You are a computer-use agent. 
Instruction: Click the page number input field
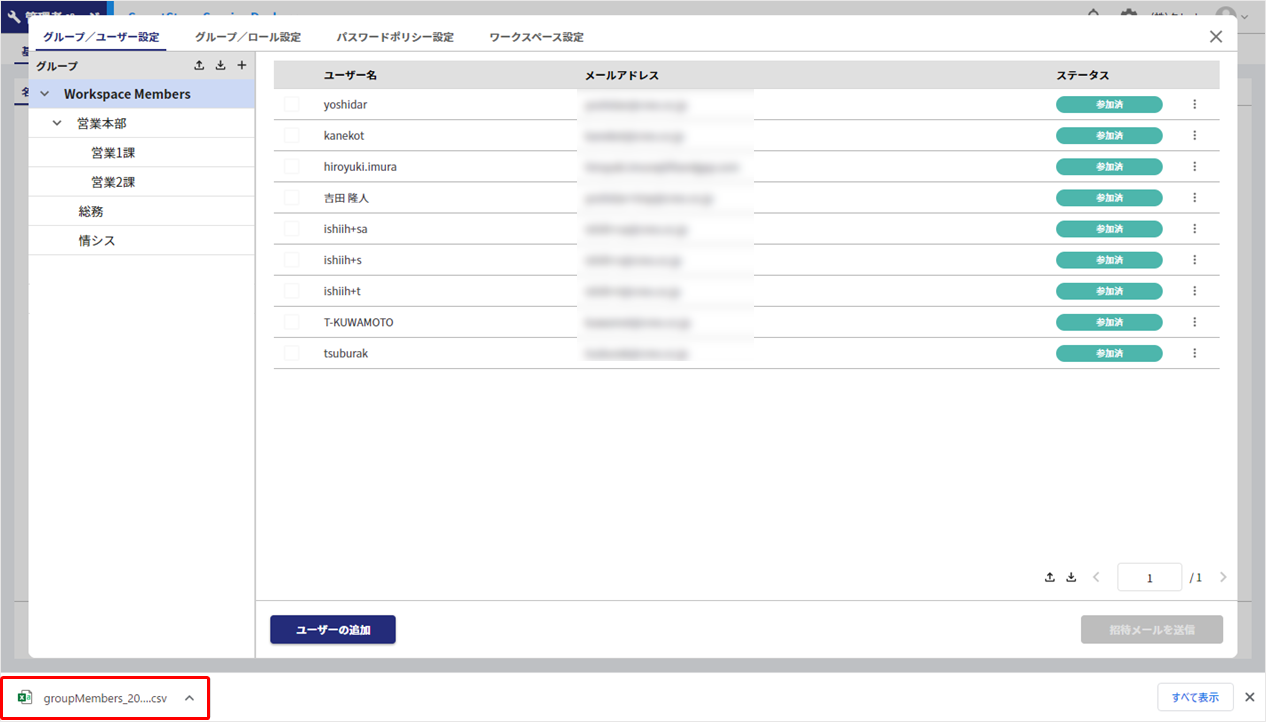[1149, 578]
